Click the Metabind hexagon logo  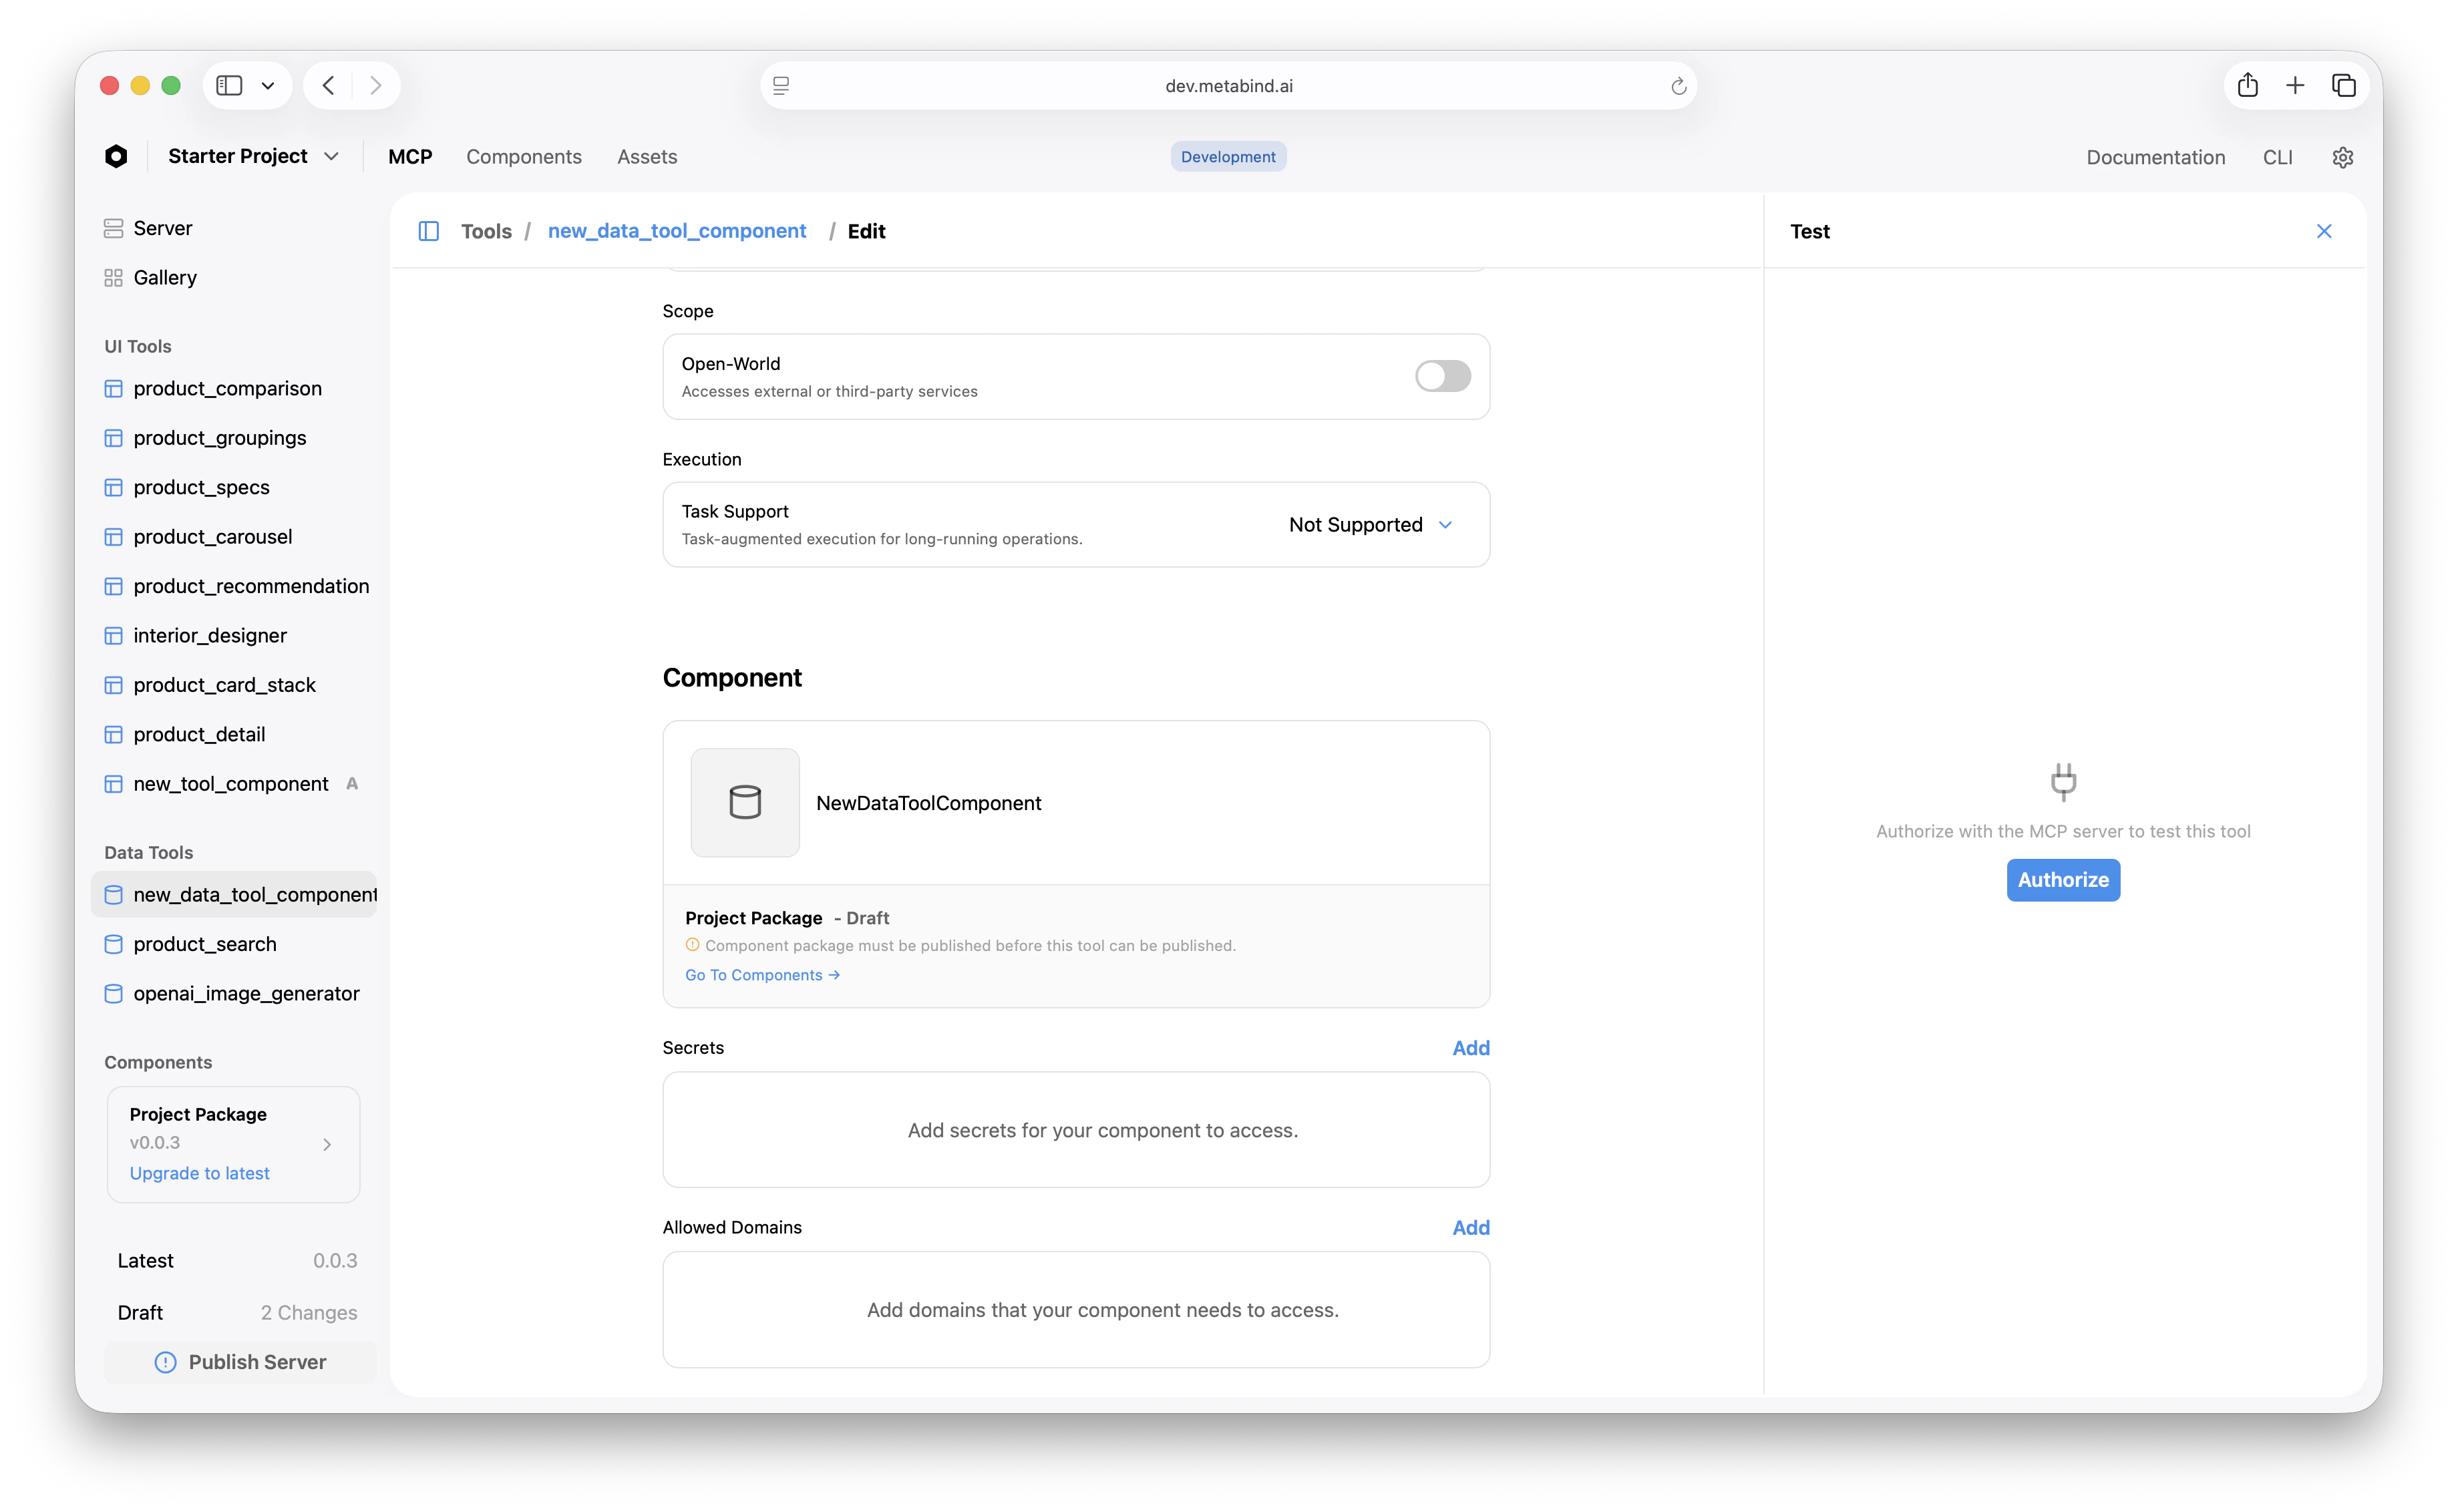116,156
